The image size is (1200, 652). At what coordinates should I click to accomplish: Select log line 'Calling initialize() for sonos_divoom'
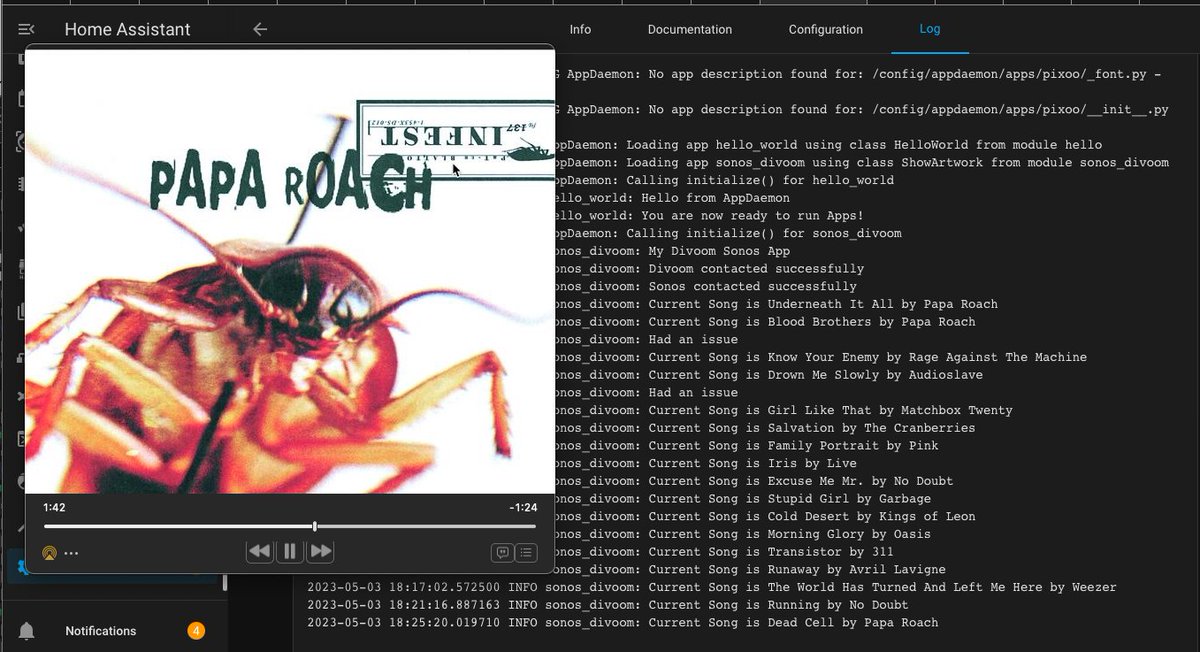[x=728, y=233]
